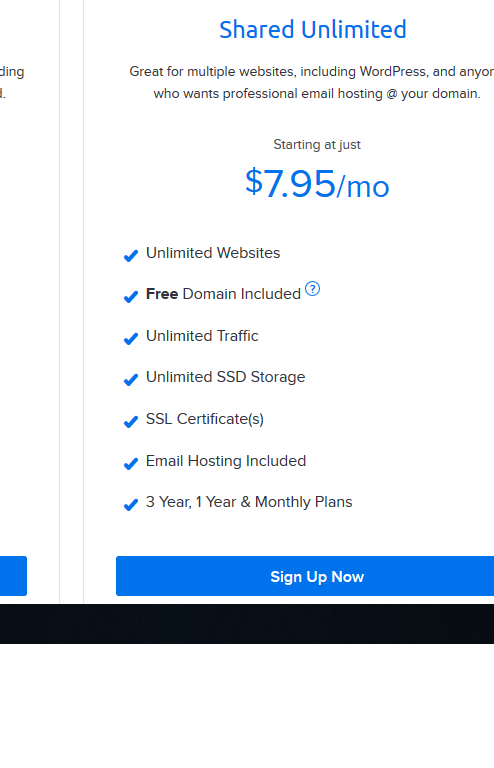The width and height of the screenshot is (494, 768).
Task: Click the checkmark next to Unlimited Websites
Action: (x=131, y=256)
